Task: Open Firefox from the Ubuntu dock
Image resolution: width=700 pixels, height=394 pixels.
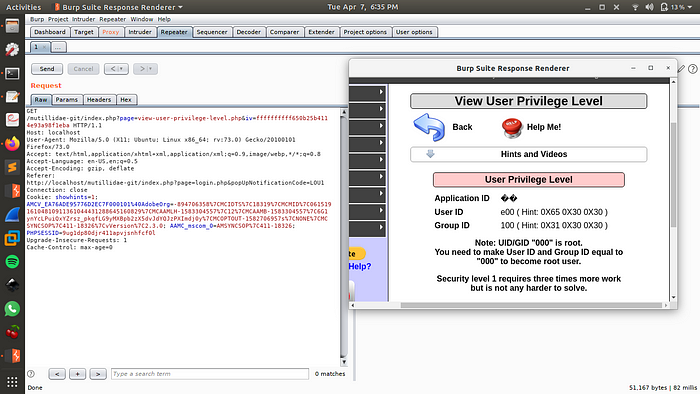Action: click(x=12, y=144)
